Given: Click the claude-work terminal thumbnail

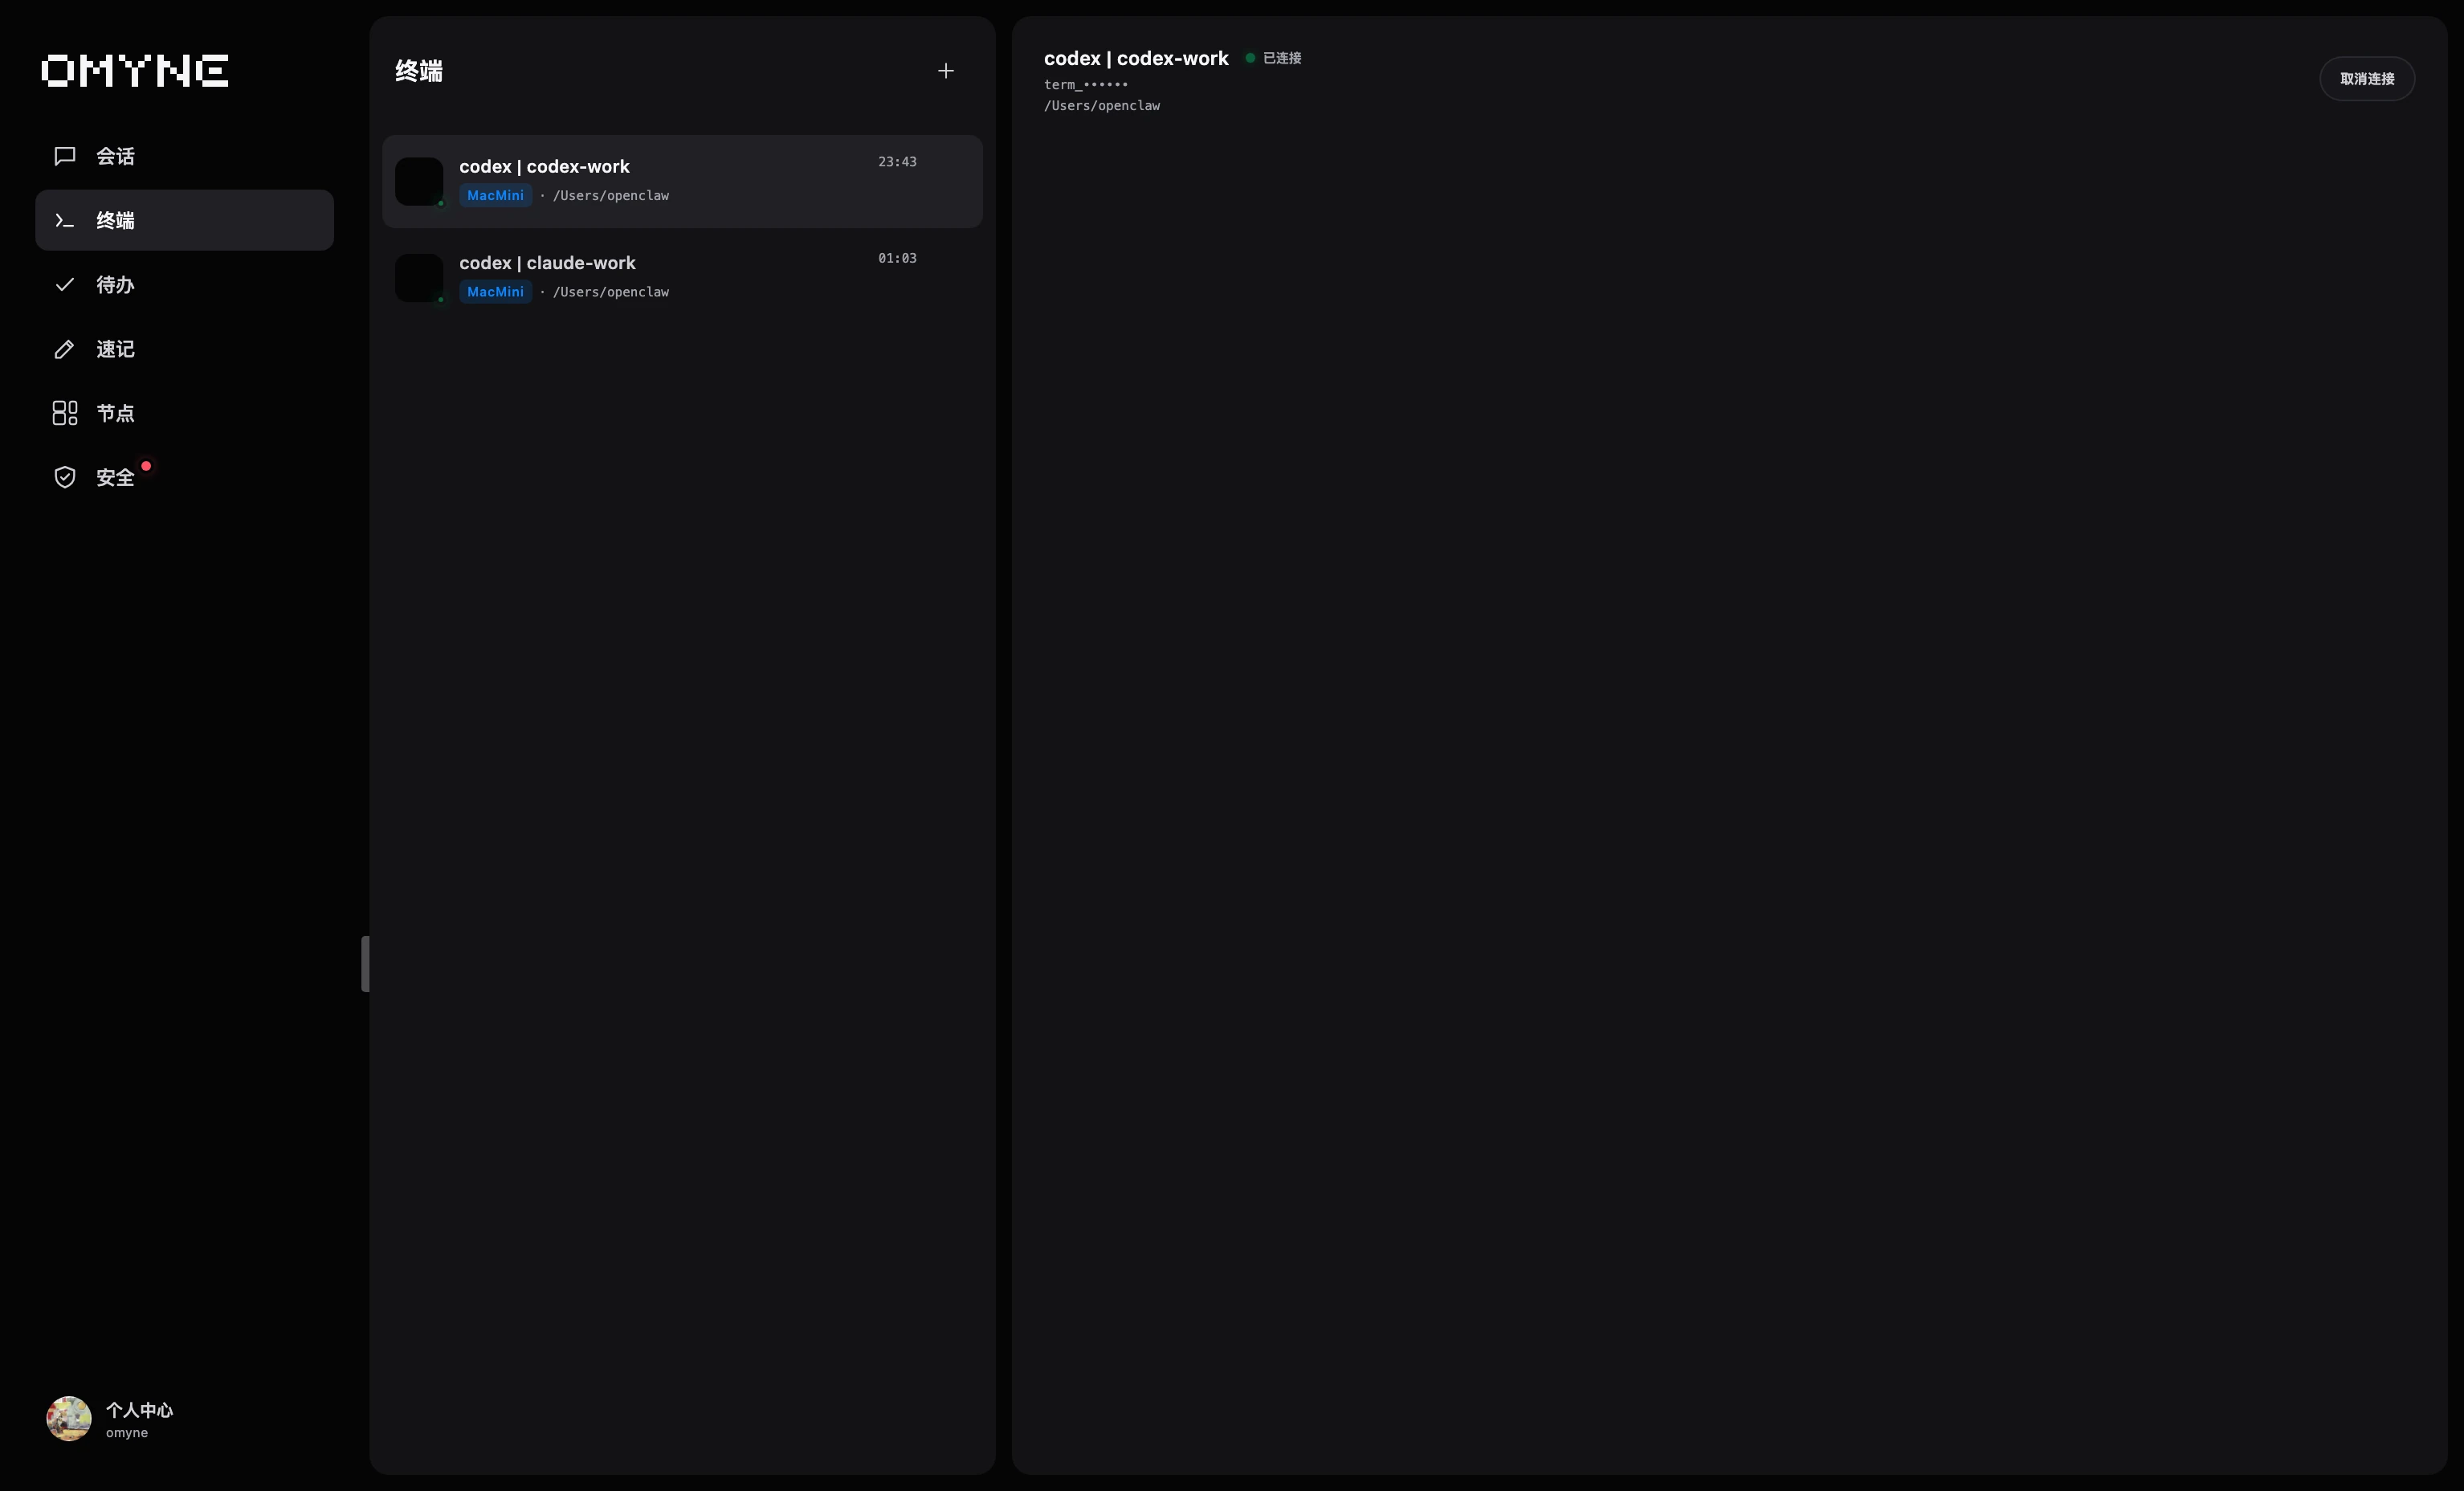Looking at the screenshot, I should (419, 277).
